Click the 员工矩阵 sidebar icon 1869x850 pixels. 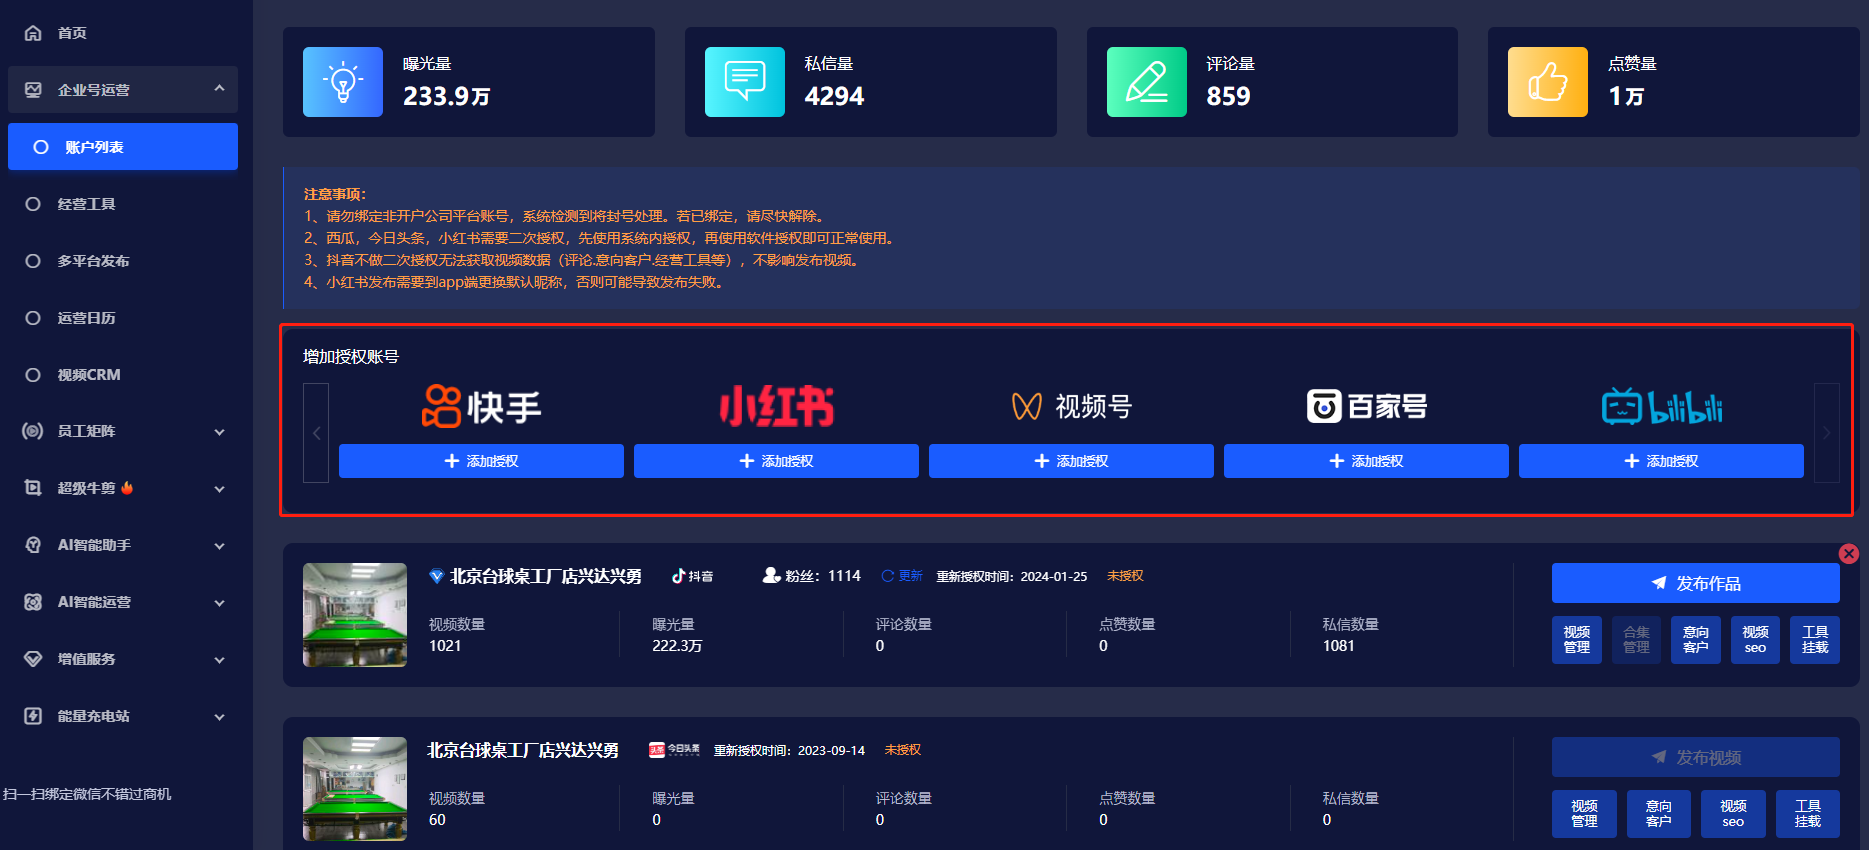[33, 431]
